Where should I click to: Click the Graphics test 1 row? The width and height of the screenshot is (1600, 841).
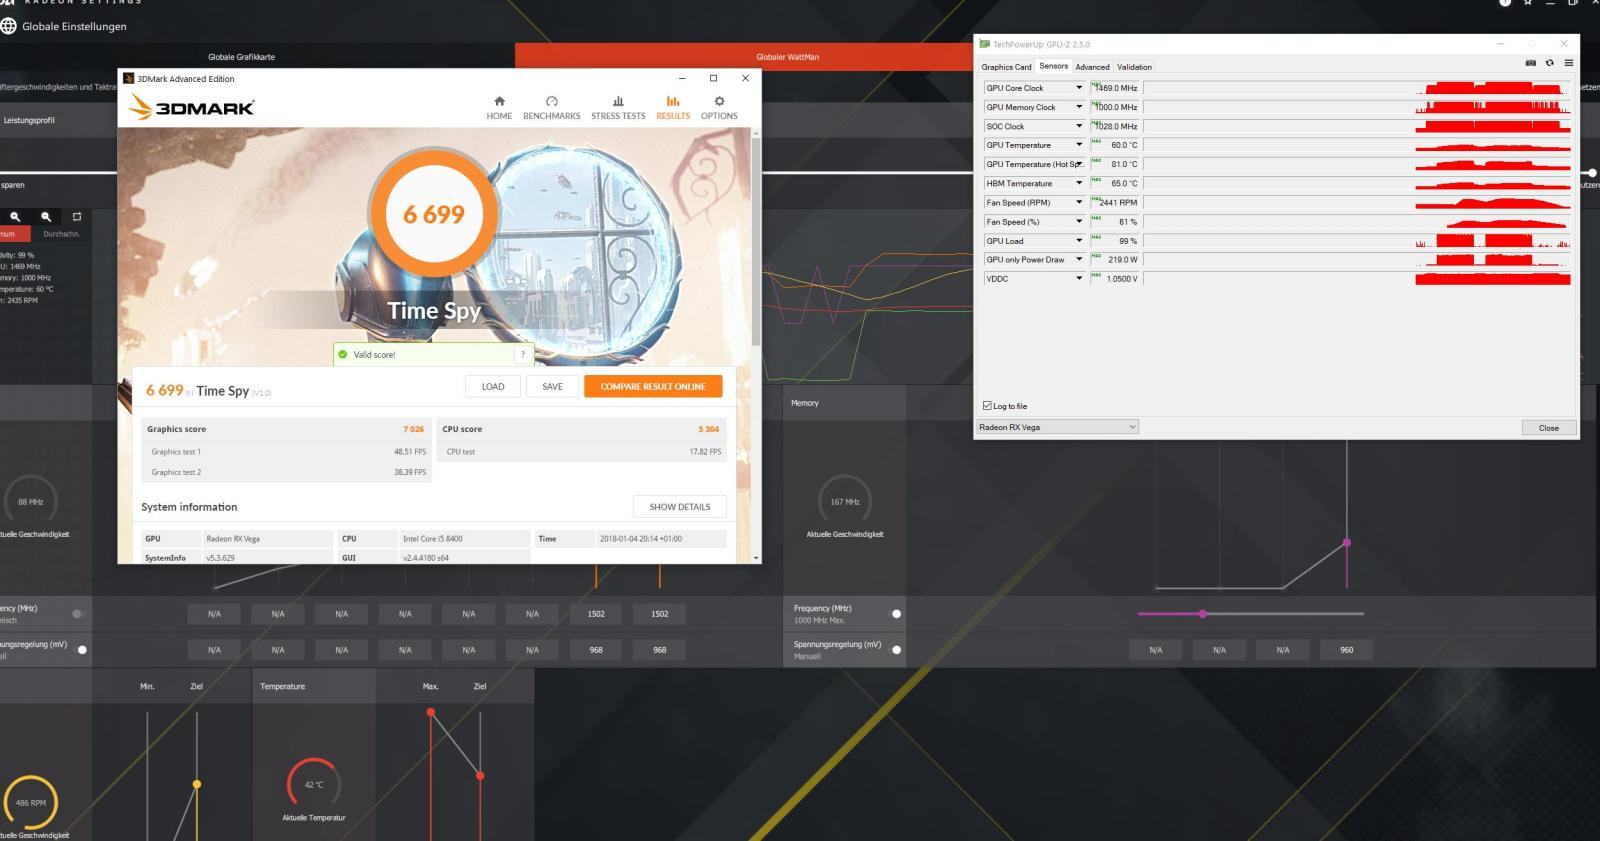click(x=288, y=452)
